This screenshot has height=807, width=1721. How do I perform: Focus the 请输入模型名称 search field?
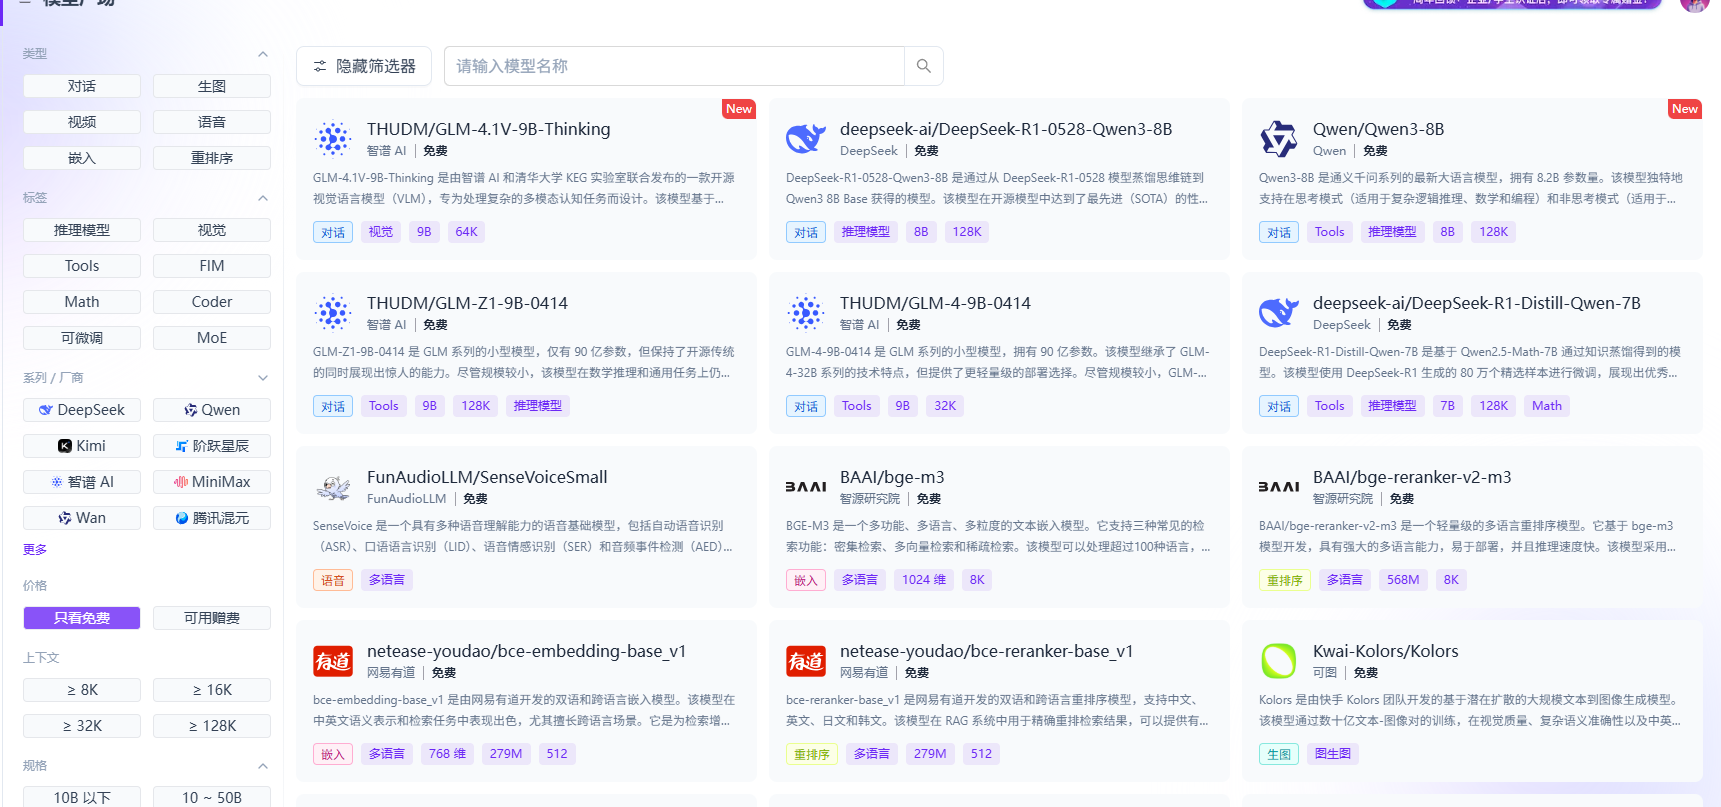coord(674,66)
